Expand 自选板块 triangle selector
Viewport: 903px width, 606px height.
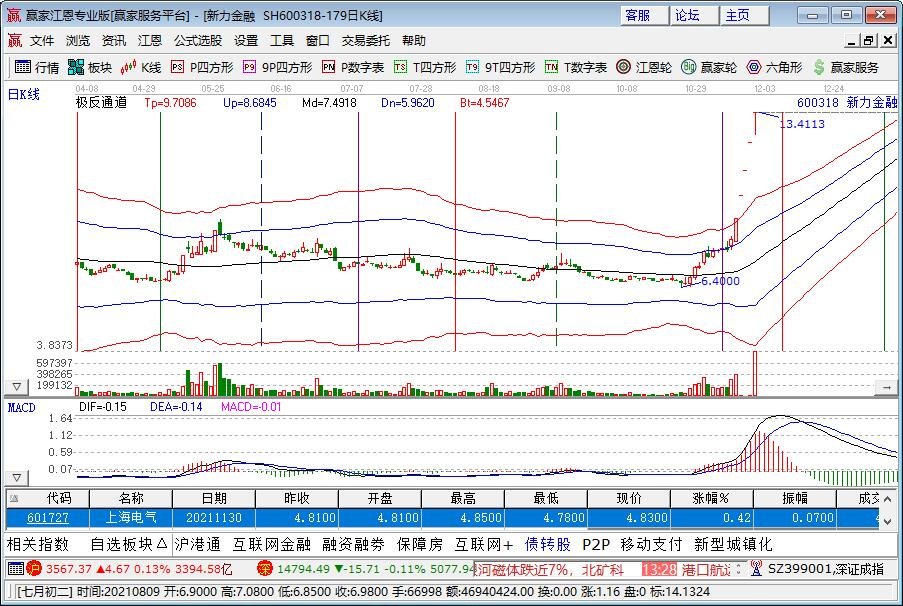(x=162, y=543)
